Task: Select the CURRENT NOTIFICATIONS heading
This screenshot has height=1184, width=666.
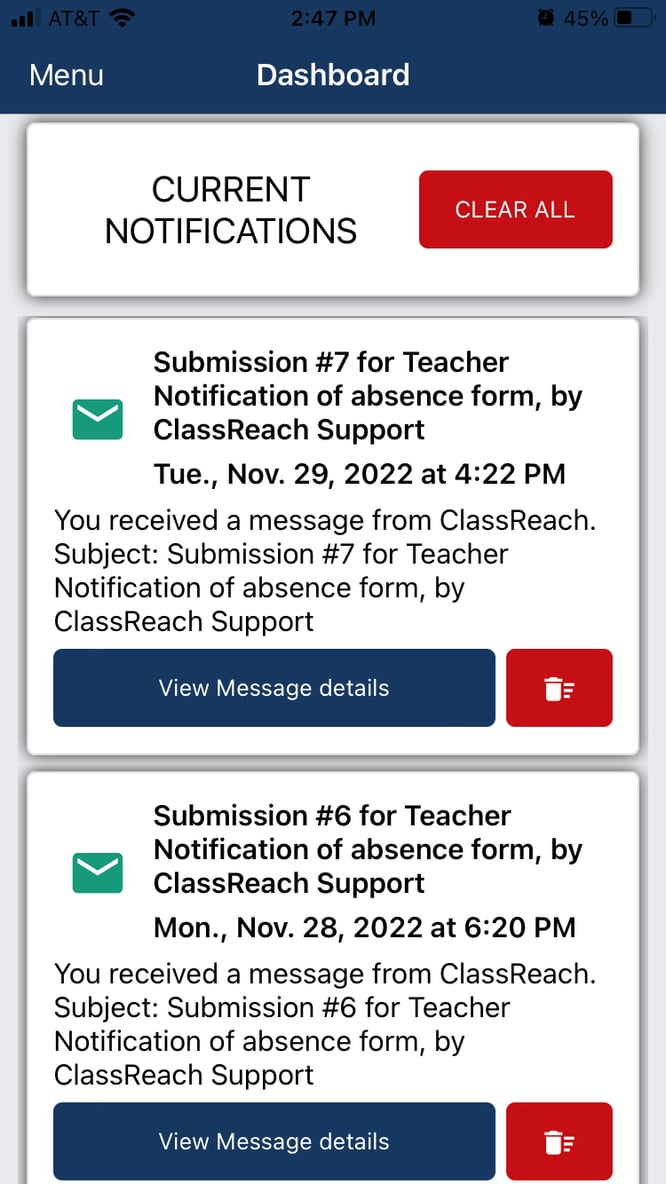Action: pos(230,209)
